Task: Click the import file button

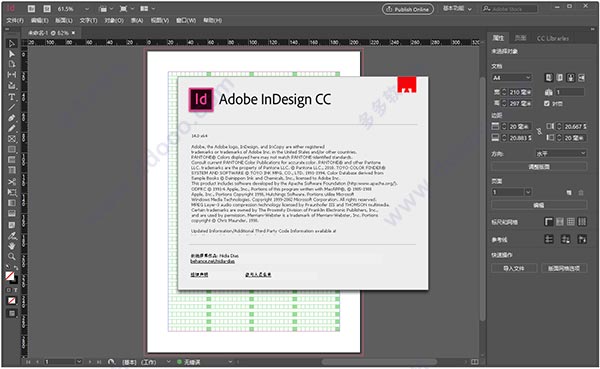Action: pyautogui.click(x=514, y=268)
